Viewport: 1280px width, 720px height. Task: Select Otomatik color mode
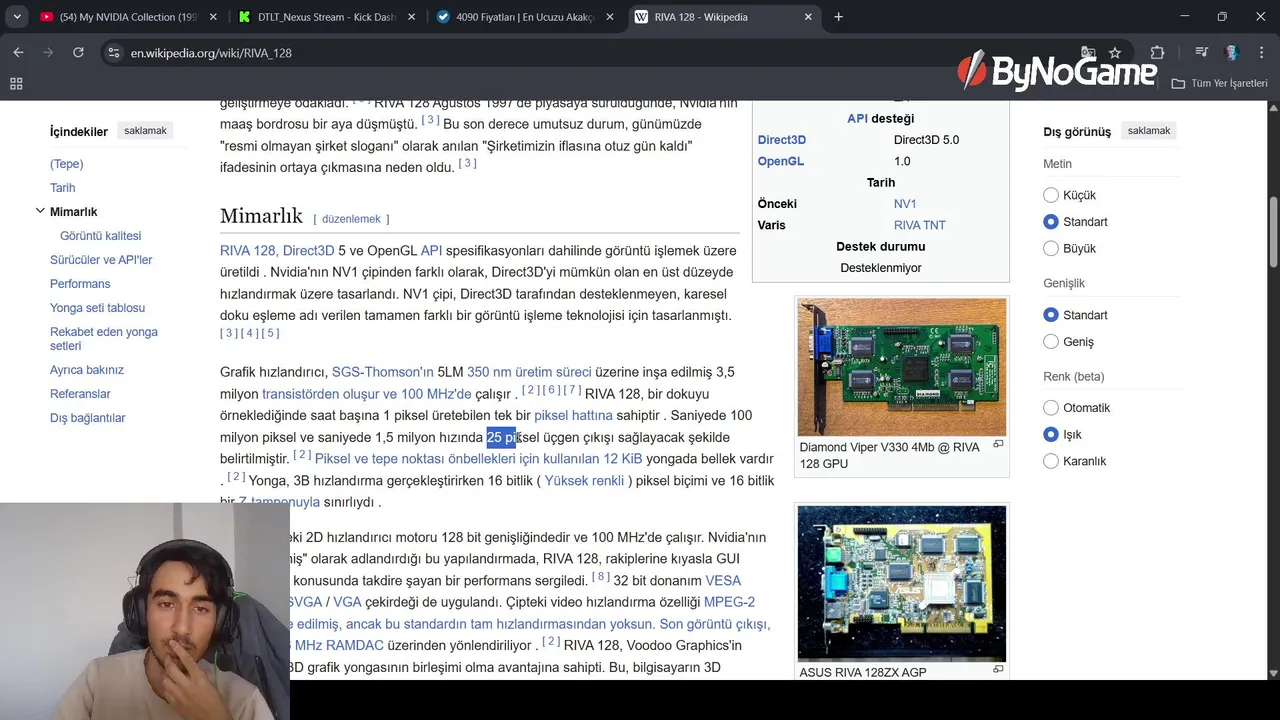click(1051, 408)
